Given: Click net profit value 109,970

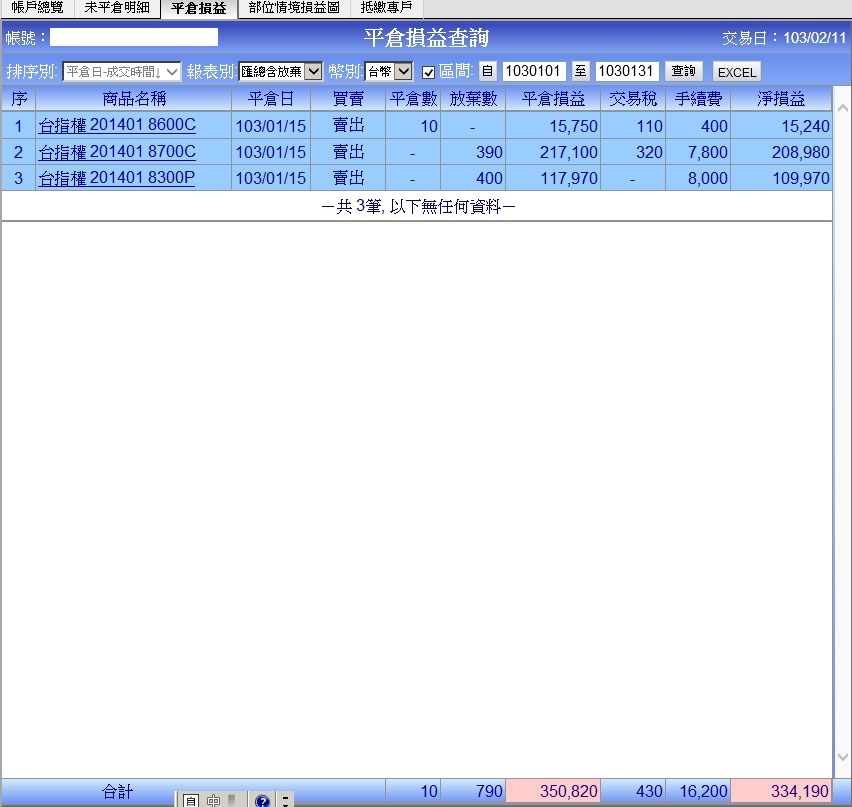Looking at the screenshot, I should 800,178.
